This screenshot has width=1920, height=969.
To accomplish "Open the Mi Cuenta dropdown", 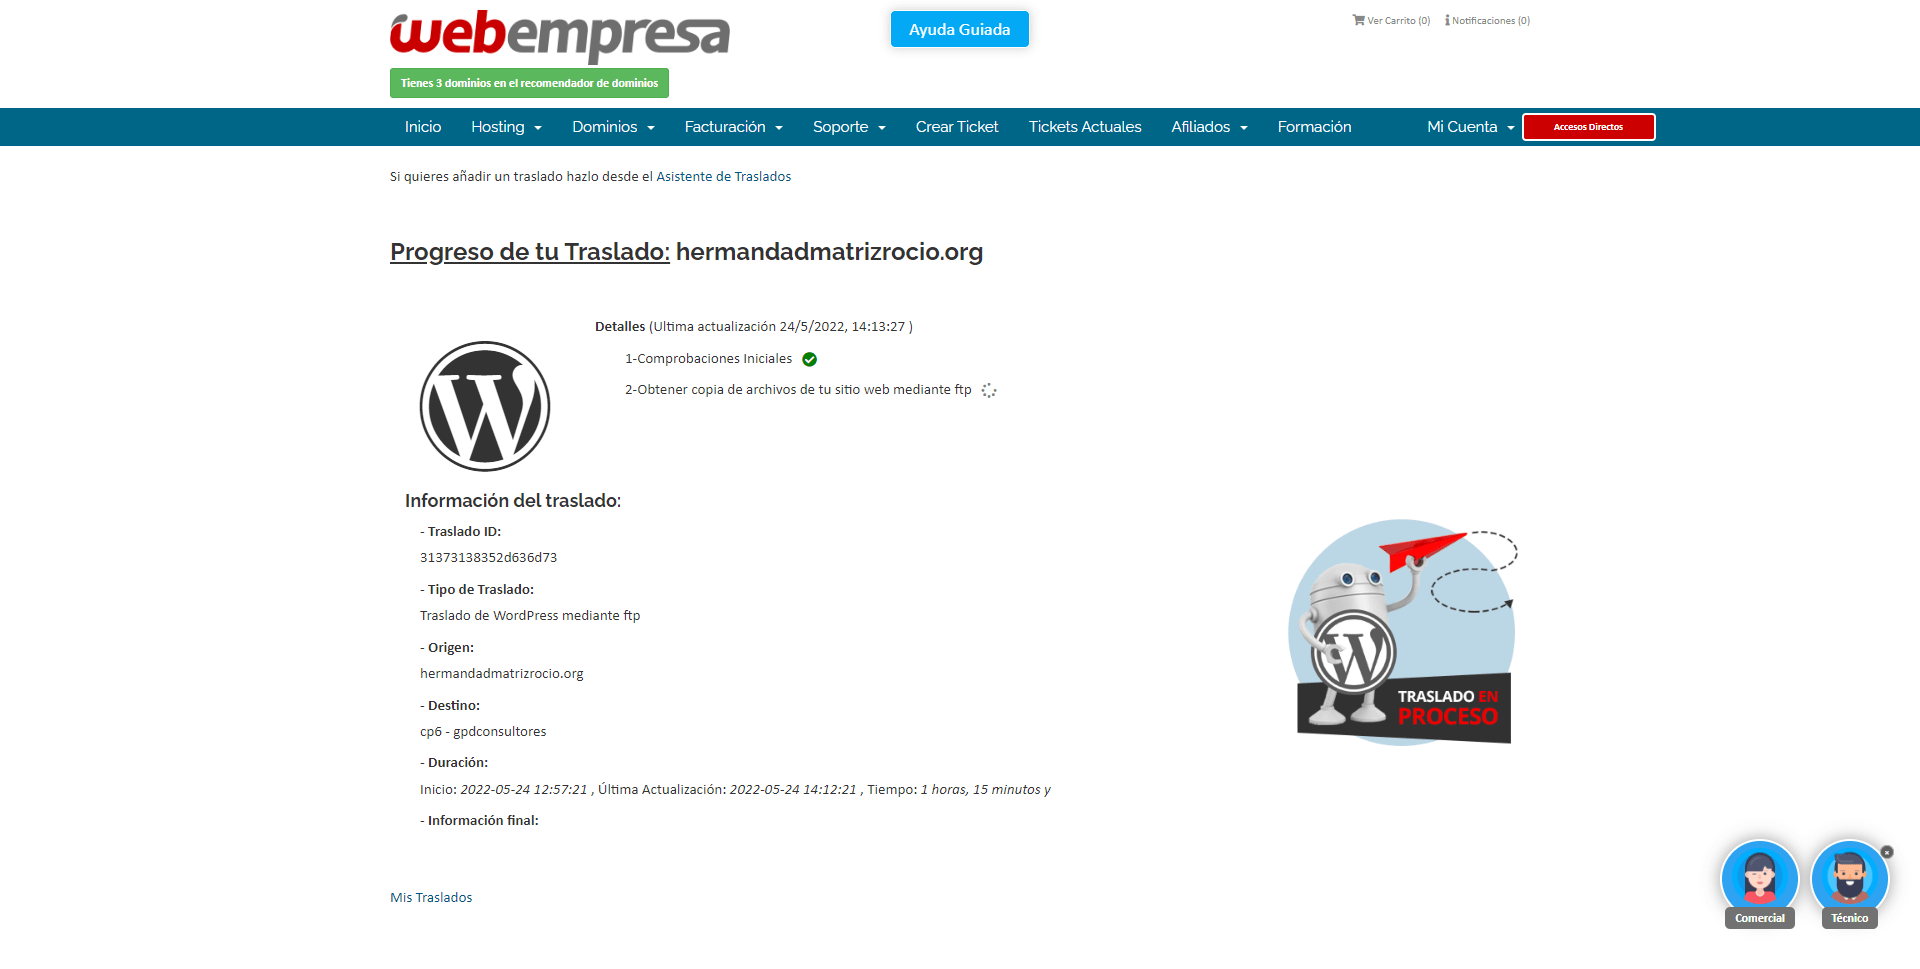I will click(1470, 127).
